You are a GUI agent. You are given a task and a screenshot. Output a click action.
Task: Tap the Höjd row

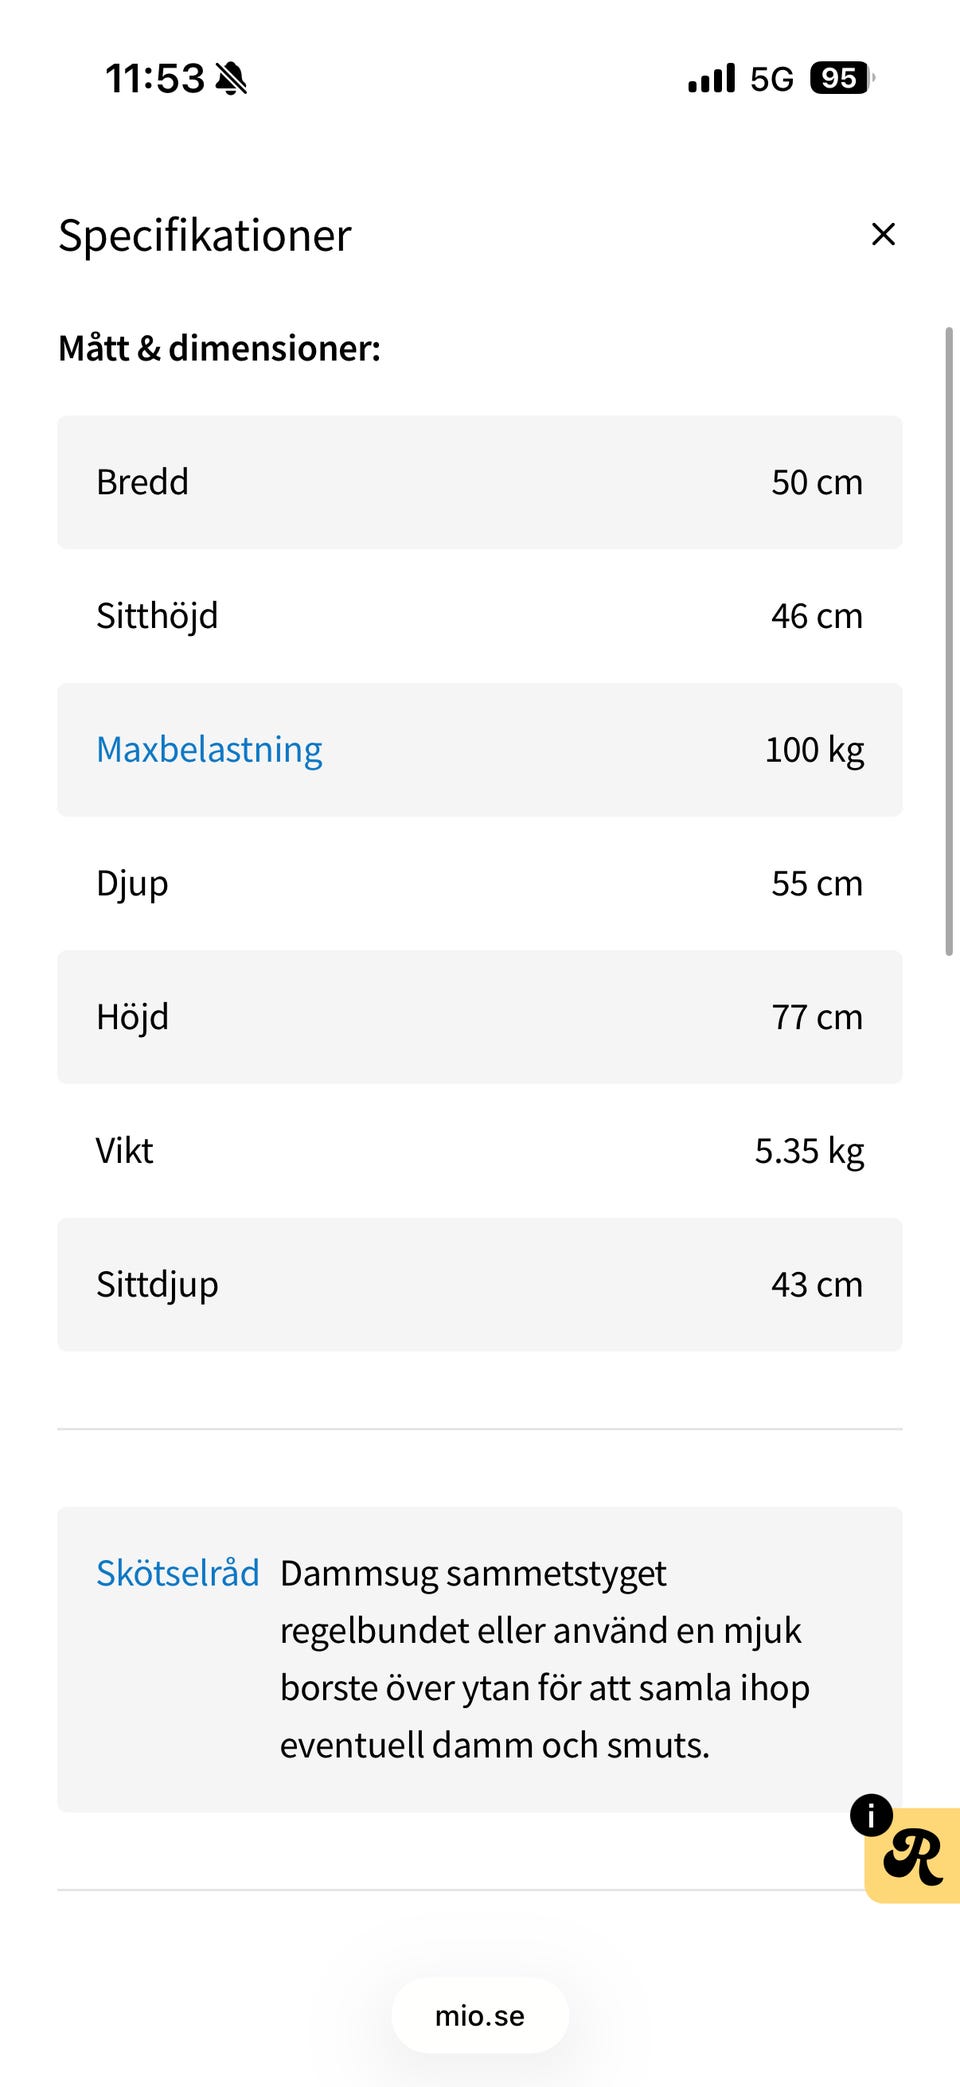(480, 1017)
